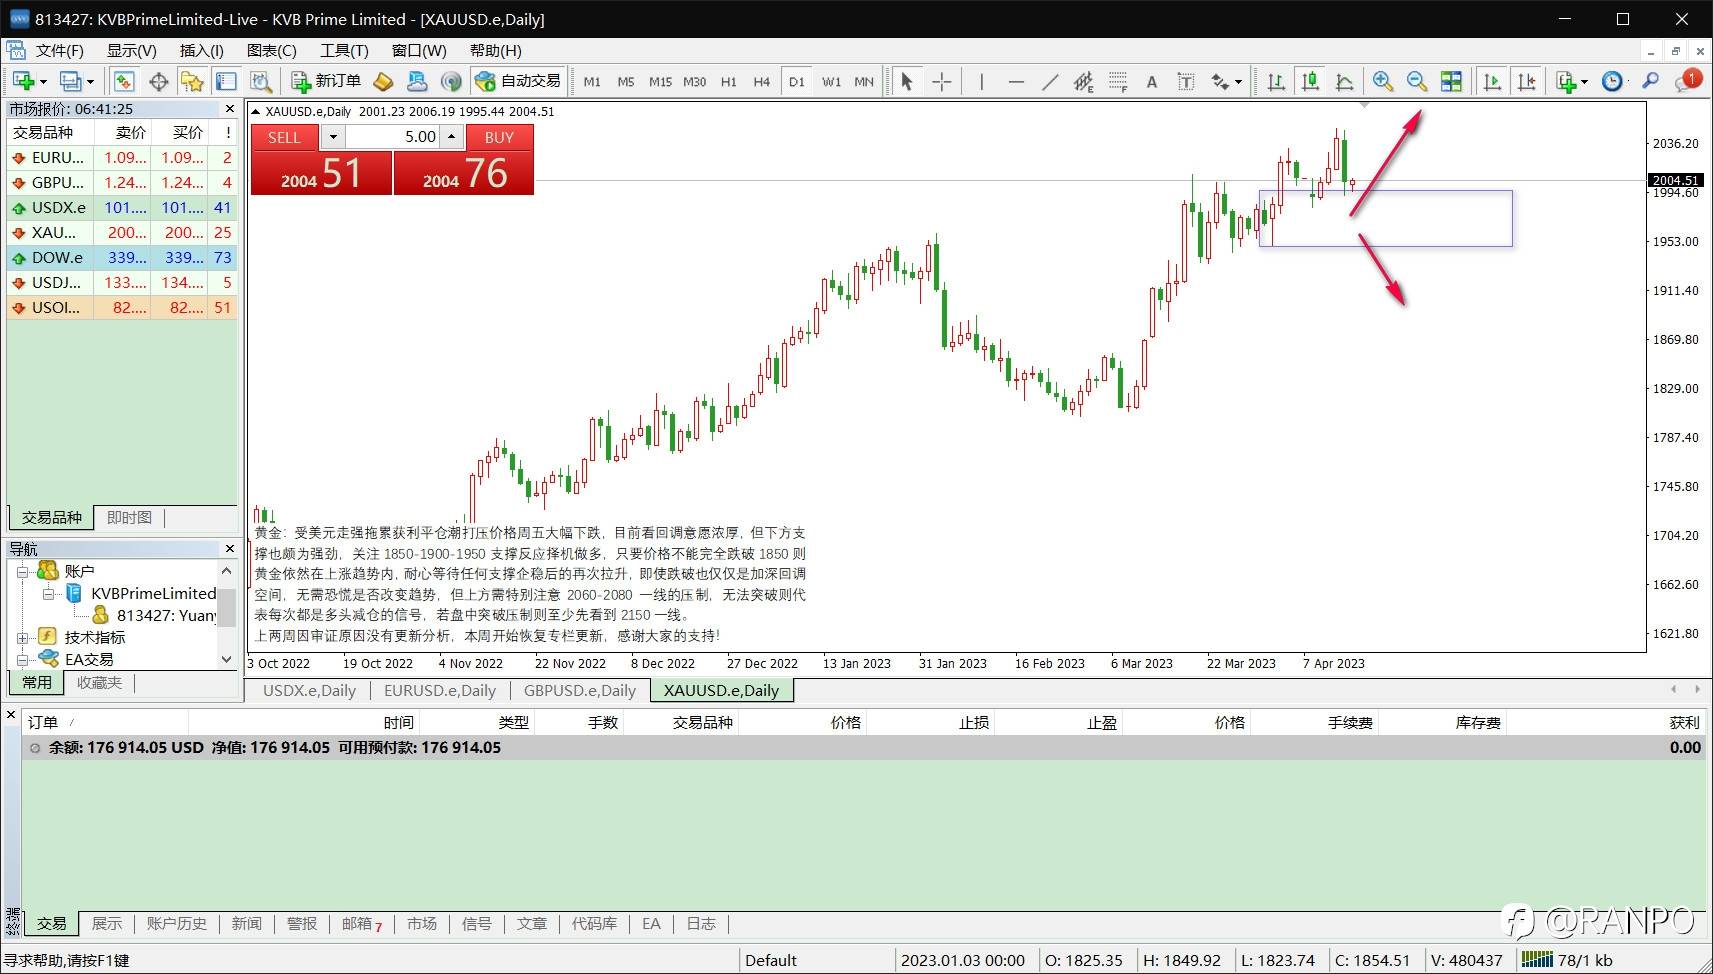Image resolution: width=1713 pixels, height=974 pixels.
Task: Toggle 自动交易 auto trading
Action: [518, 81]
